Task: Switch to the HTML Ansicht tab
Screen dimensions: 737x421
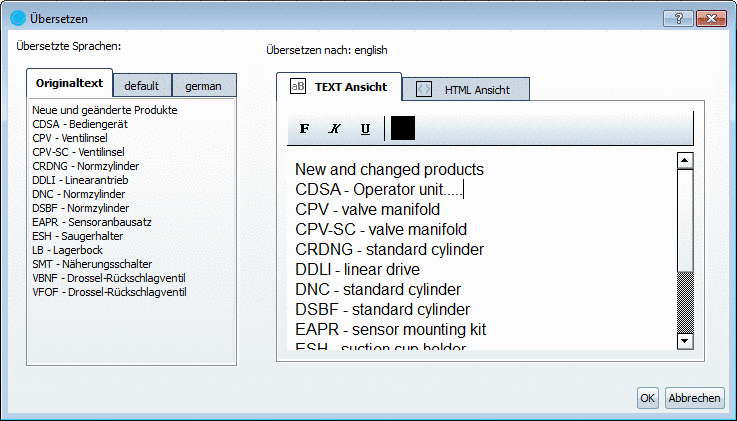Action: click(x=466, y=90)
